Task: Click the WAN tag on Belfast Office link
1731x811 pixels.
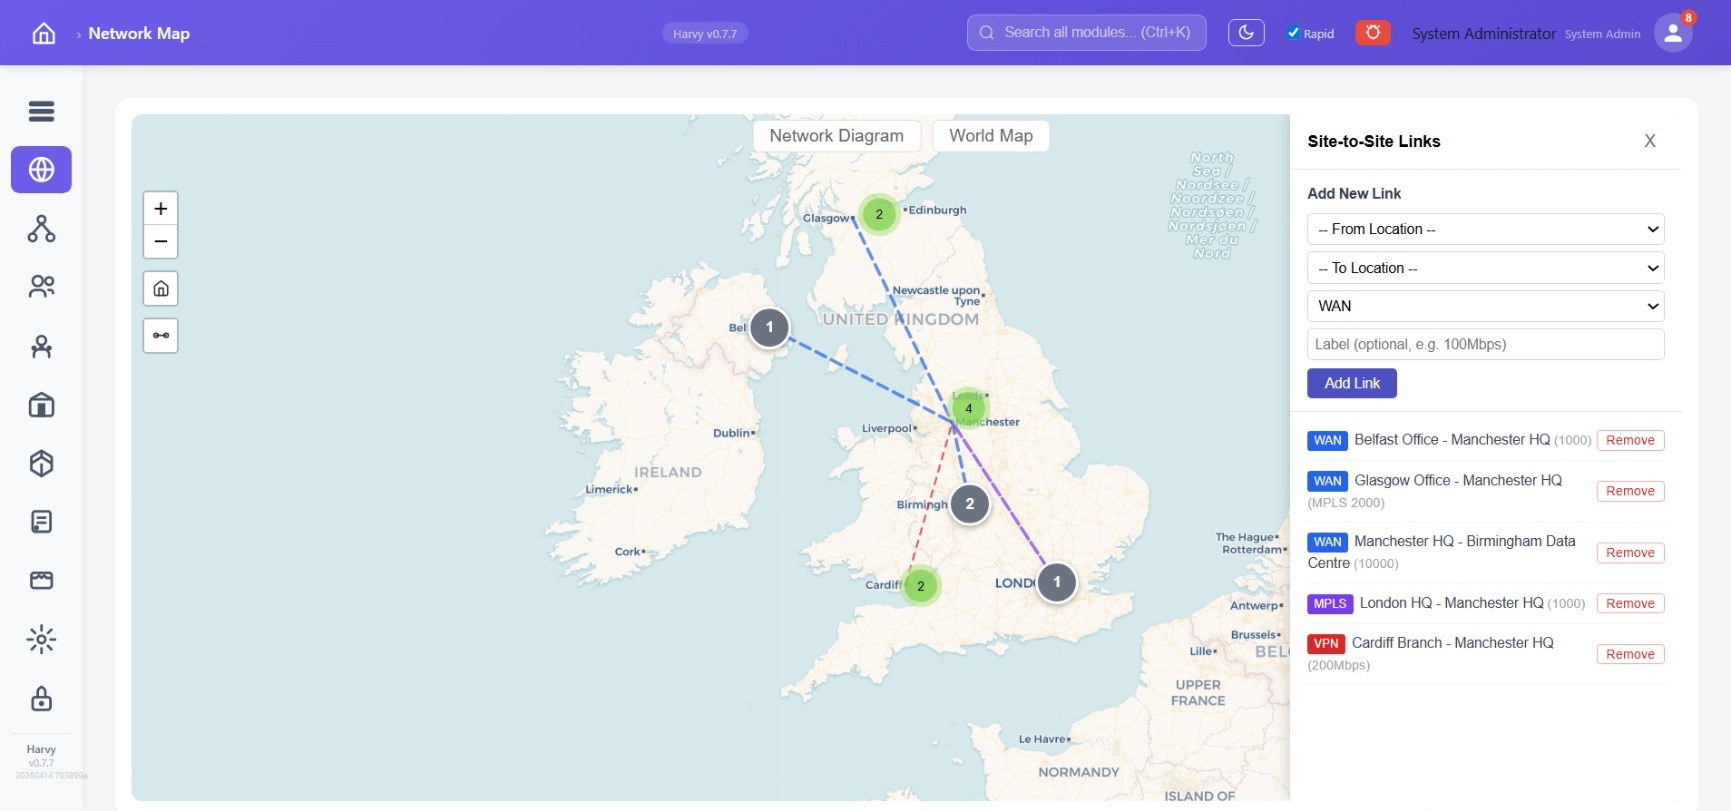Action: tap(1327, 441)
